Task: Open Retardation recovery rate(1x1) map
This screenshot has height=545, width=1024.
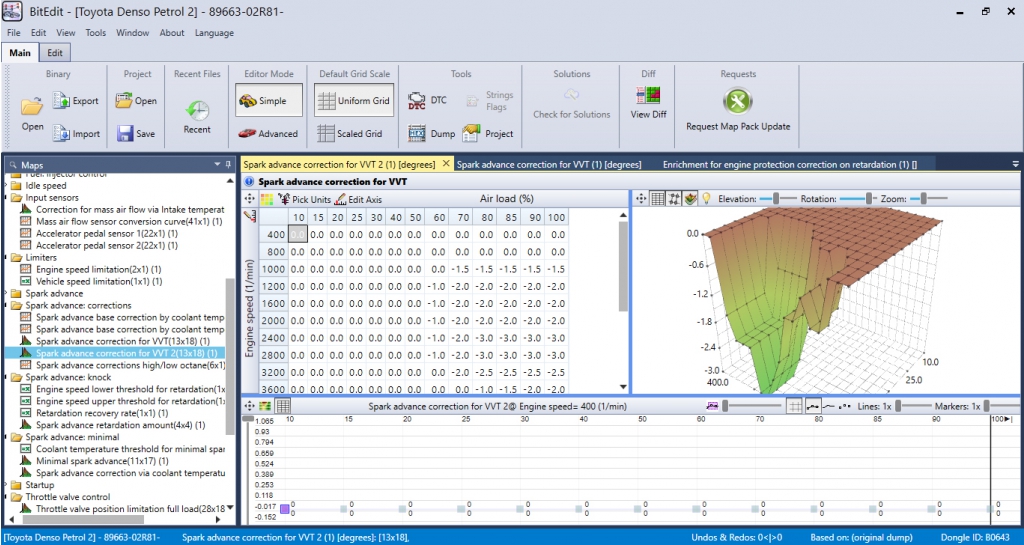Action: [102, 413]
